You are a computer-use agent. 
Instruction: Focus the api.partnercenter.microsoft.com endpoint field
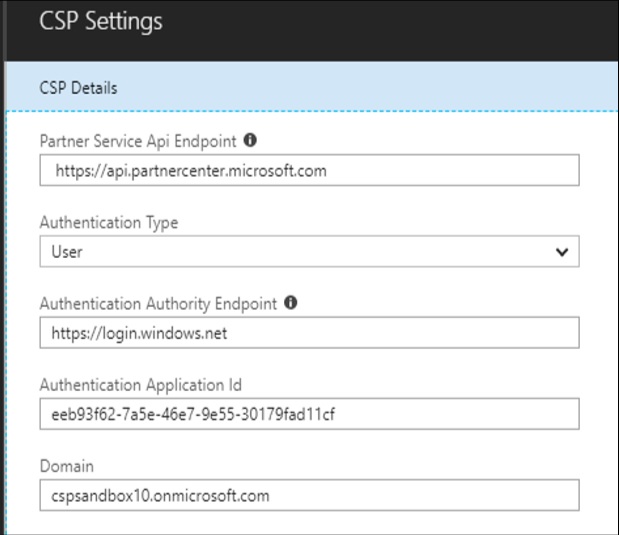(310, 170)
